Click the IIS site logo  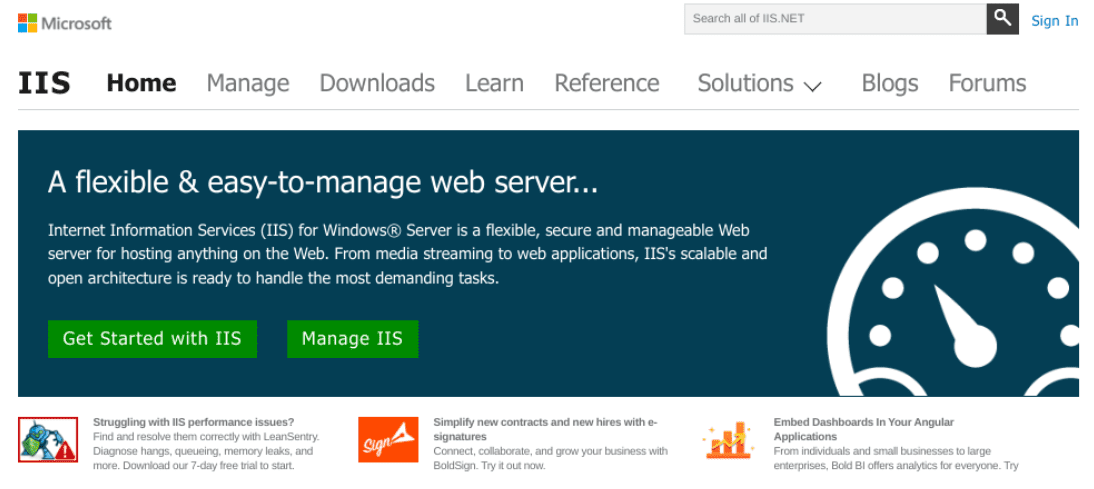pos(44,83)
